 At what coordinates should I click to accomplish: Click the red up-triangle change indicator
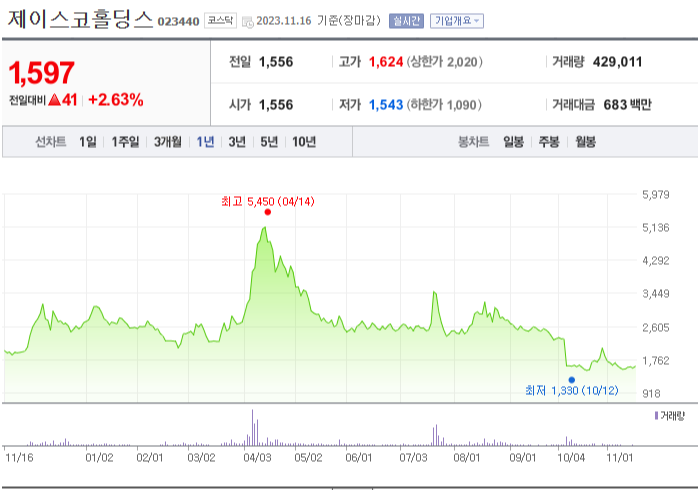coord(54,100)
